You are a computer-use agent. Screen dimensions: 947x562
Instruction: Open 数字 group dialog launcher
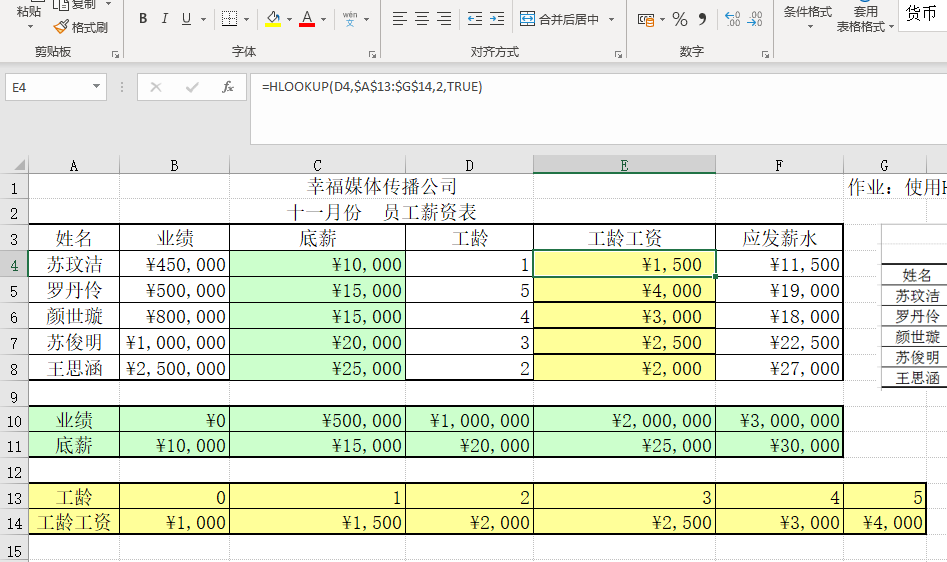point(765,54)
